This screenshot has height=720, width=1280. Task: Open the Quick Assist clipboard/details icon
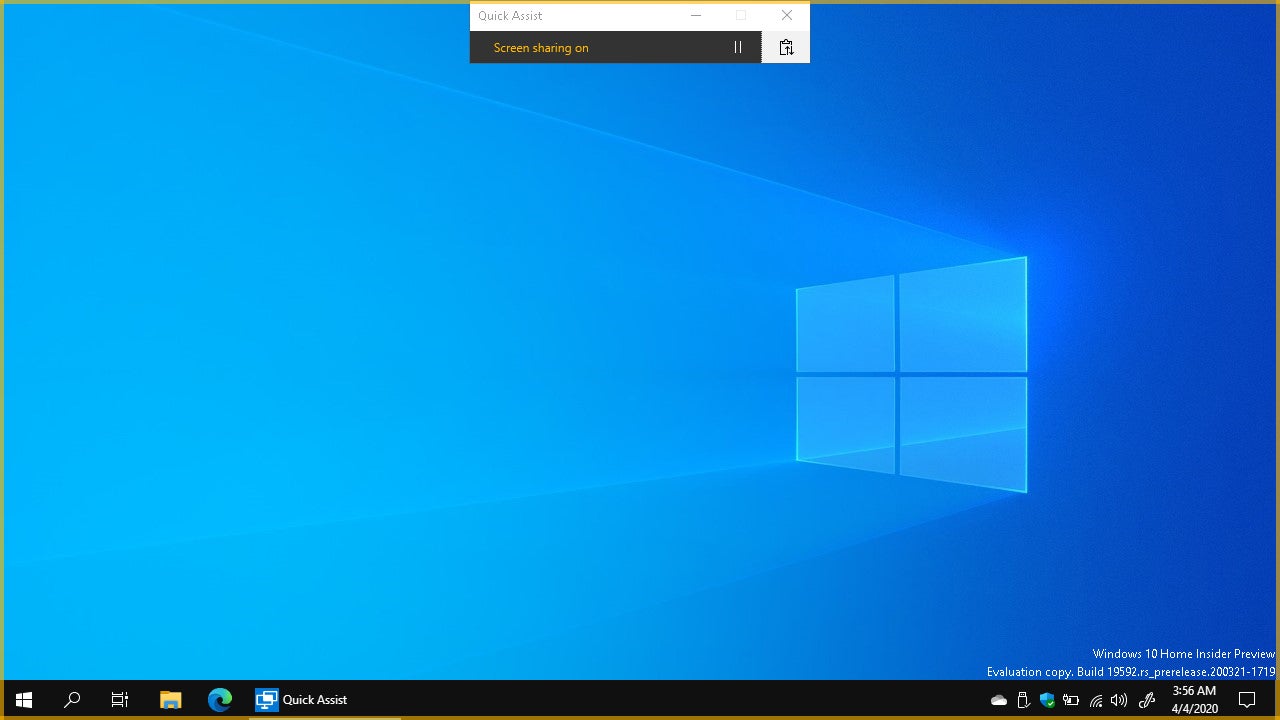(x=786, y=47)
